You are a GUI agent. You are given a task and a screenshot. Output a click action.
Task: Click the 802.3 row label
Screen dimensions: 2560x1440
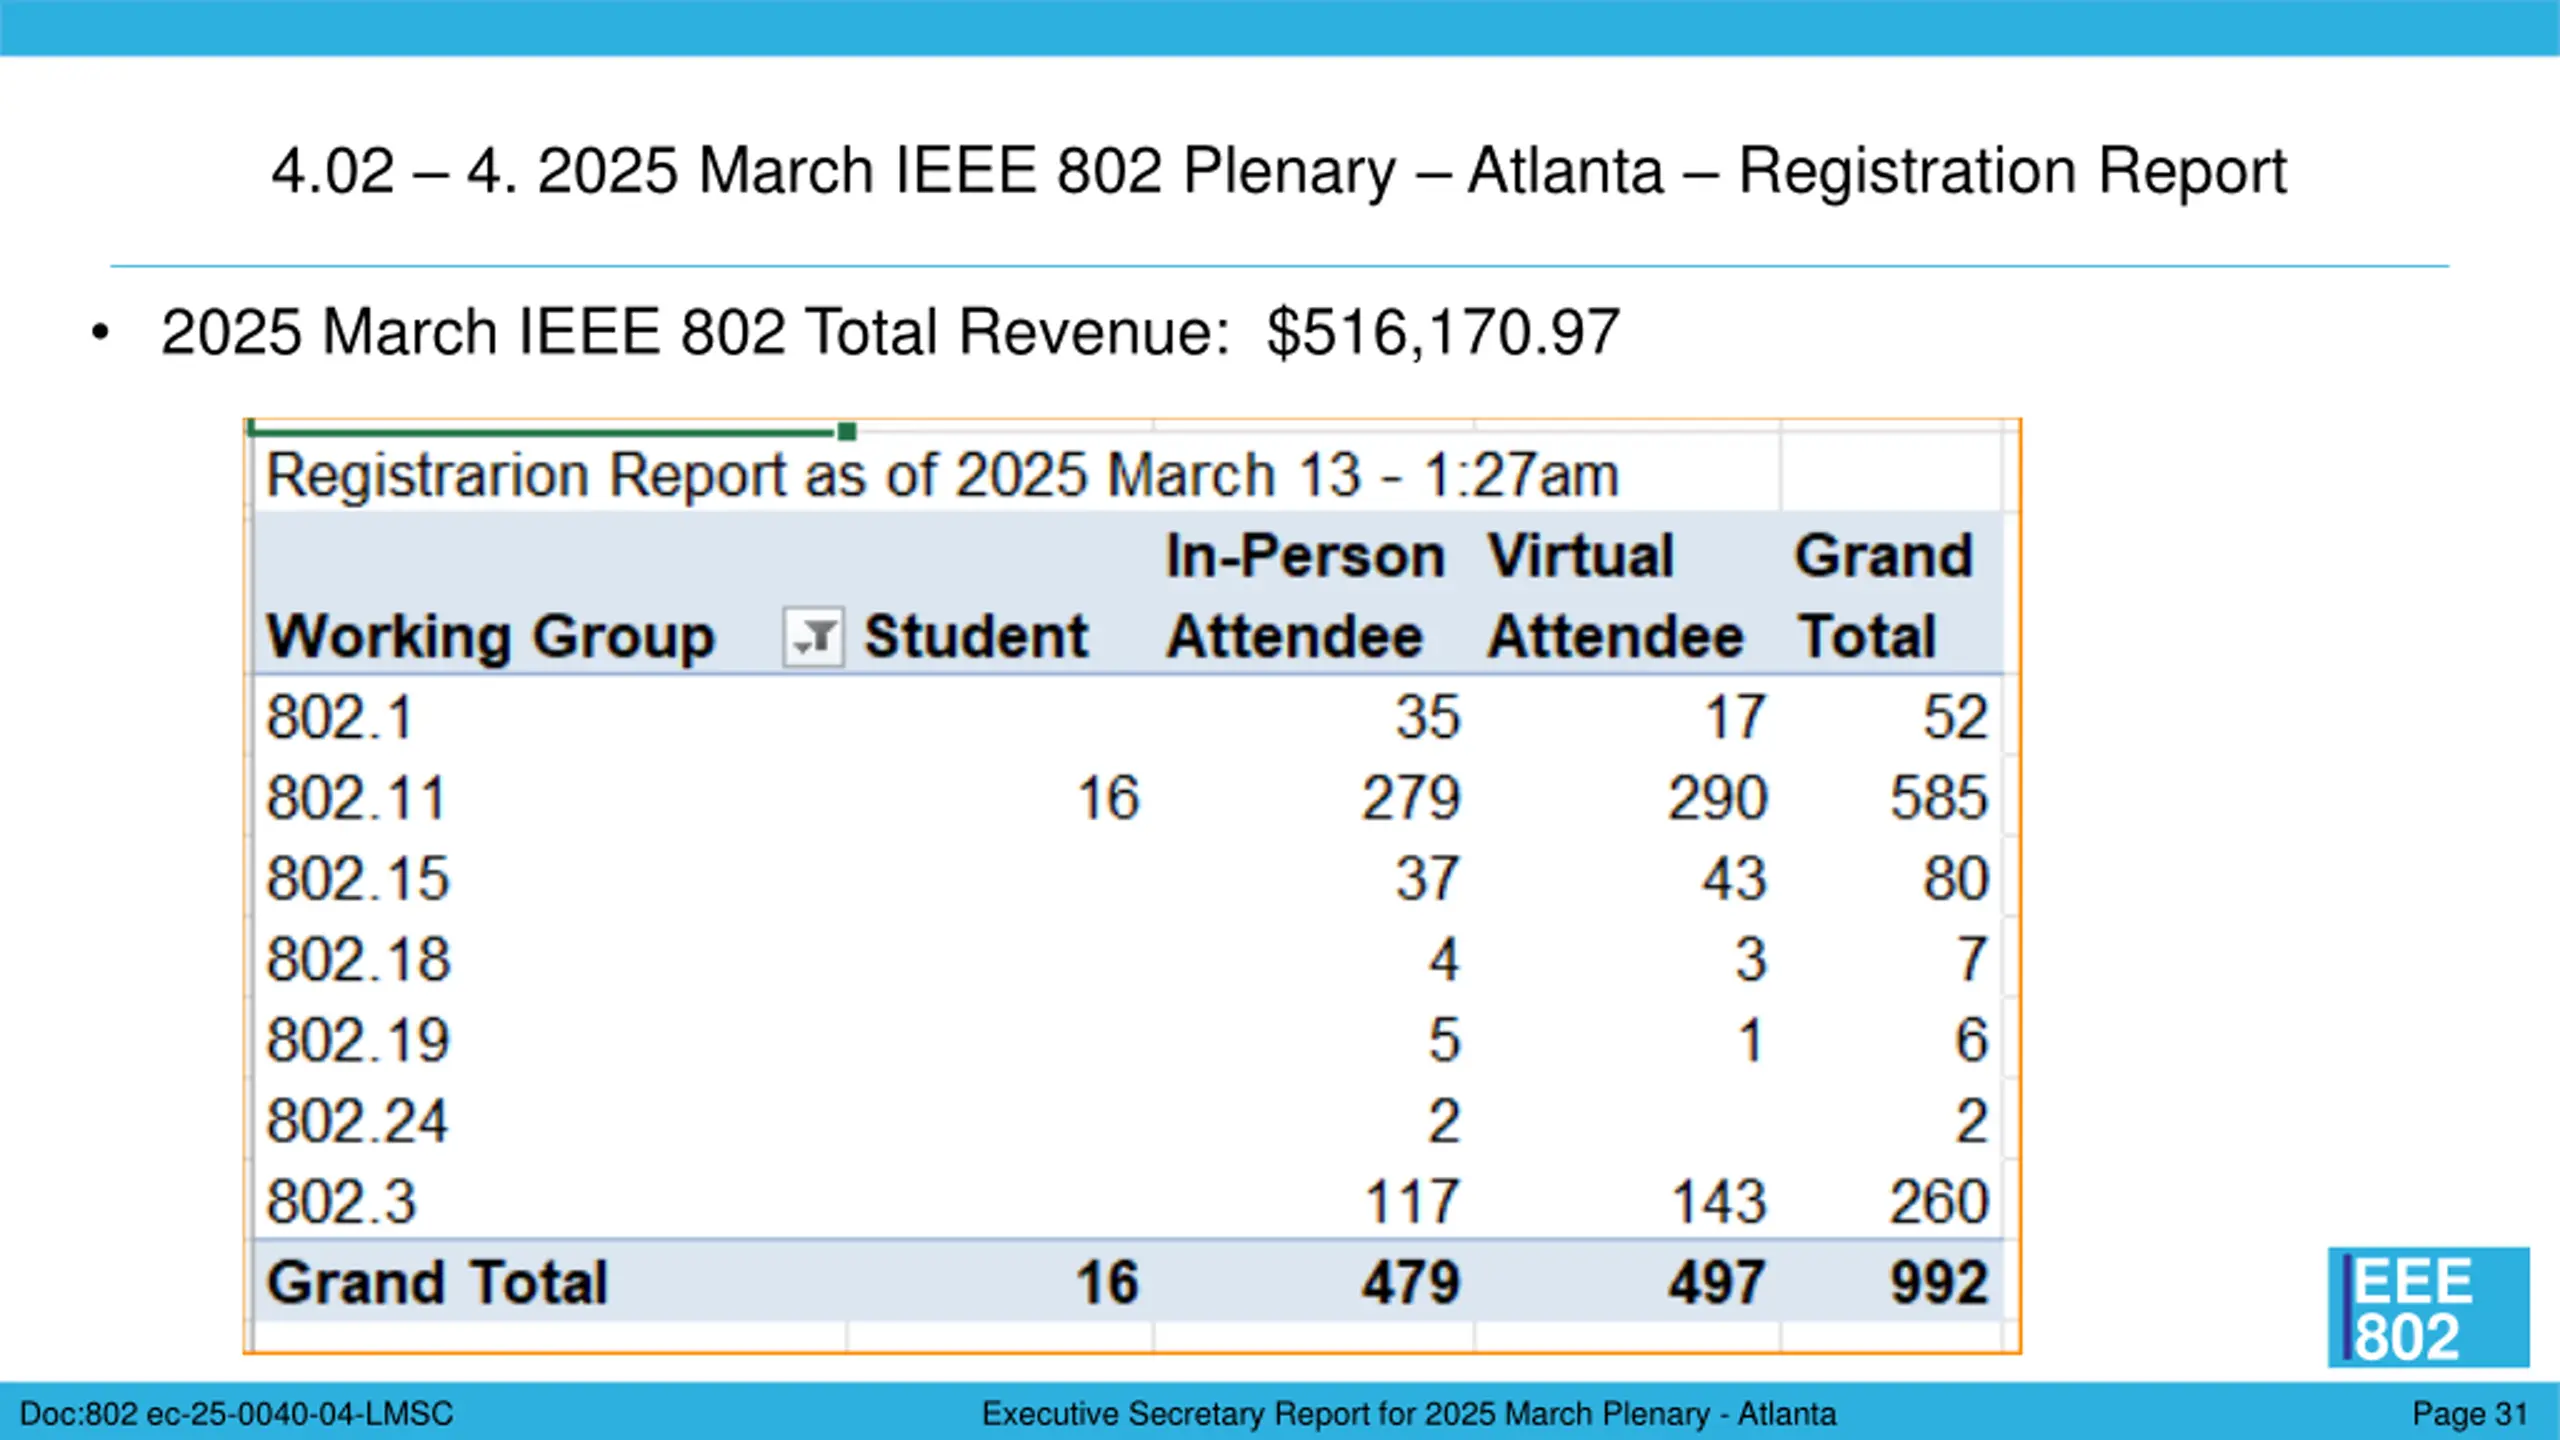point(341,1201)
